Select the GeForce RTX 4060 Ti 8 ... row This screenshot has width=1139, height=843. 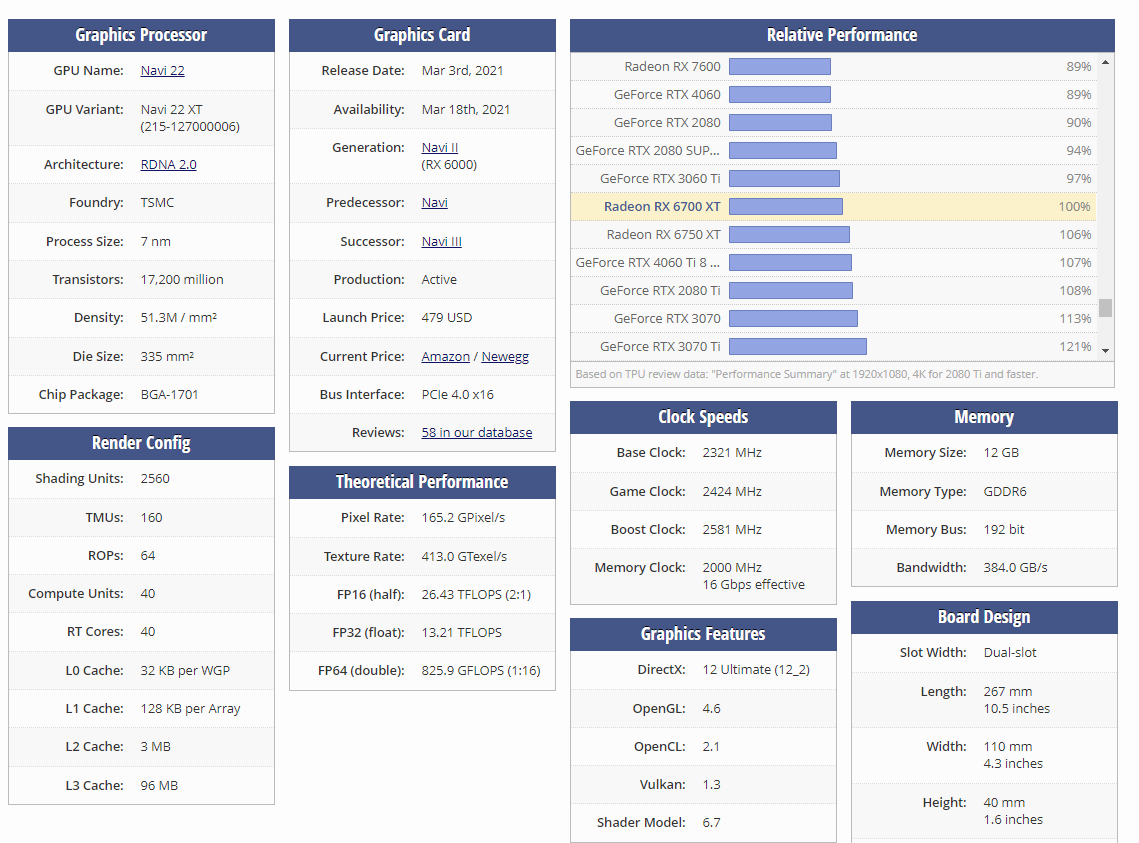[833, 263]
